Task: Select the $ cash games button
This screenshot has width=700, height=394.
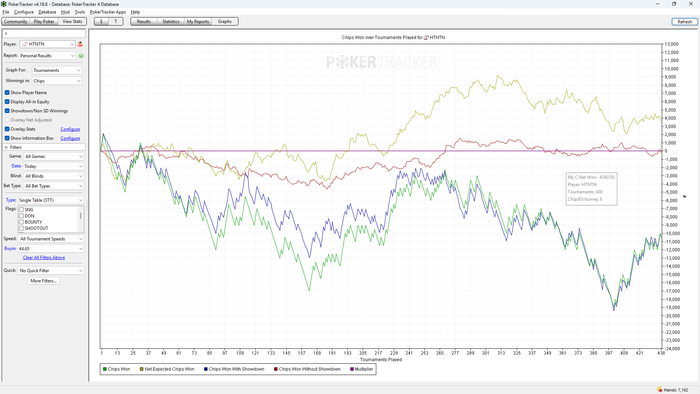Action: coord(101,21)
